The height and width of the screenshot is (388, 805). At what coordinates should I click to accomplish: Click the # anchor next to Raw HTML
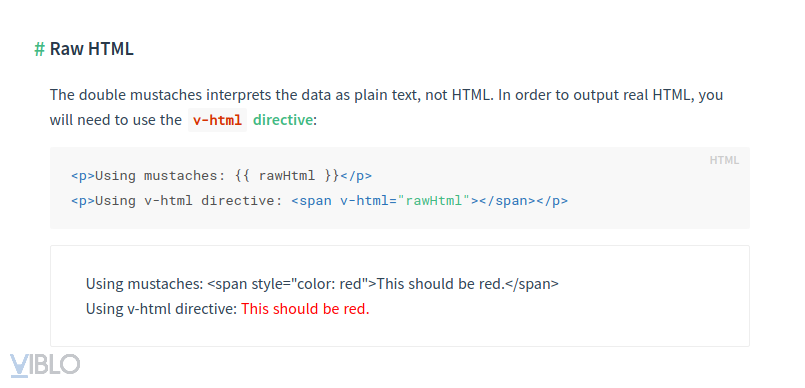(x=40, y=49)
